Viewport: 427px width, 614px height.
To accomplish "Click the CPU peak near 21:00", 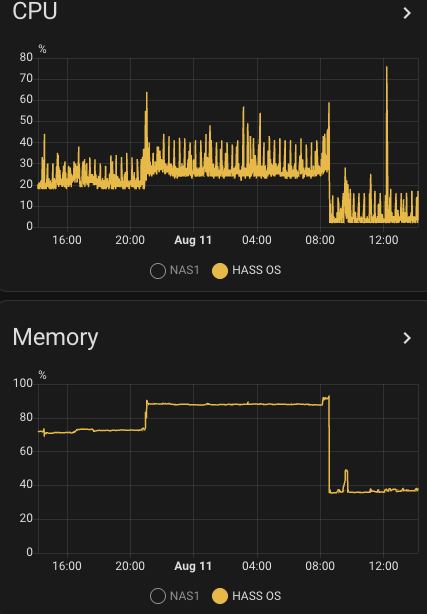I will [147, 93].
